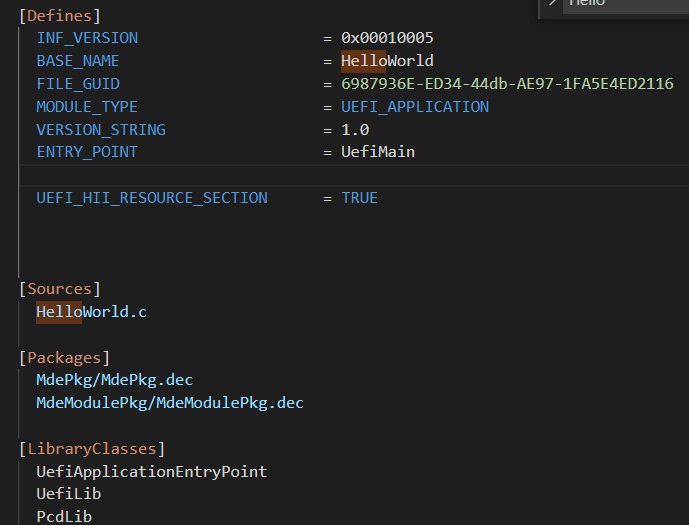This screenshot has width=689, height=525.
Task: Click the MdeModulePkg/MdeModulePkg.dec line
Action: coord(170,403)
